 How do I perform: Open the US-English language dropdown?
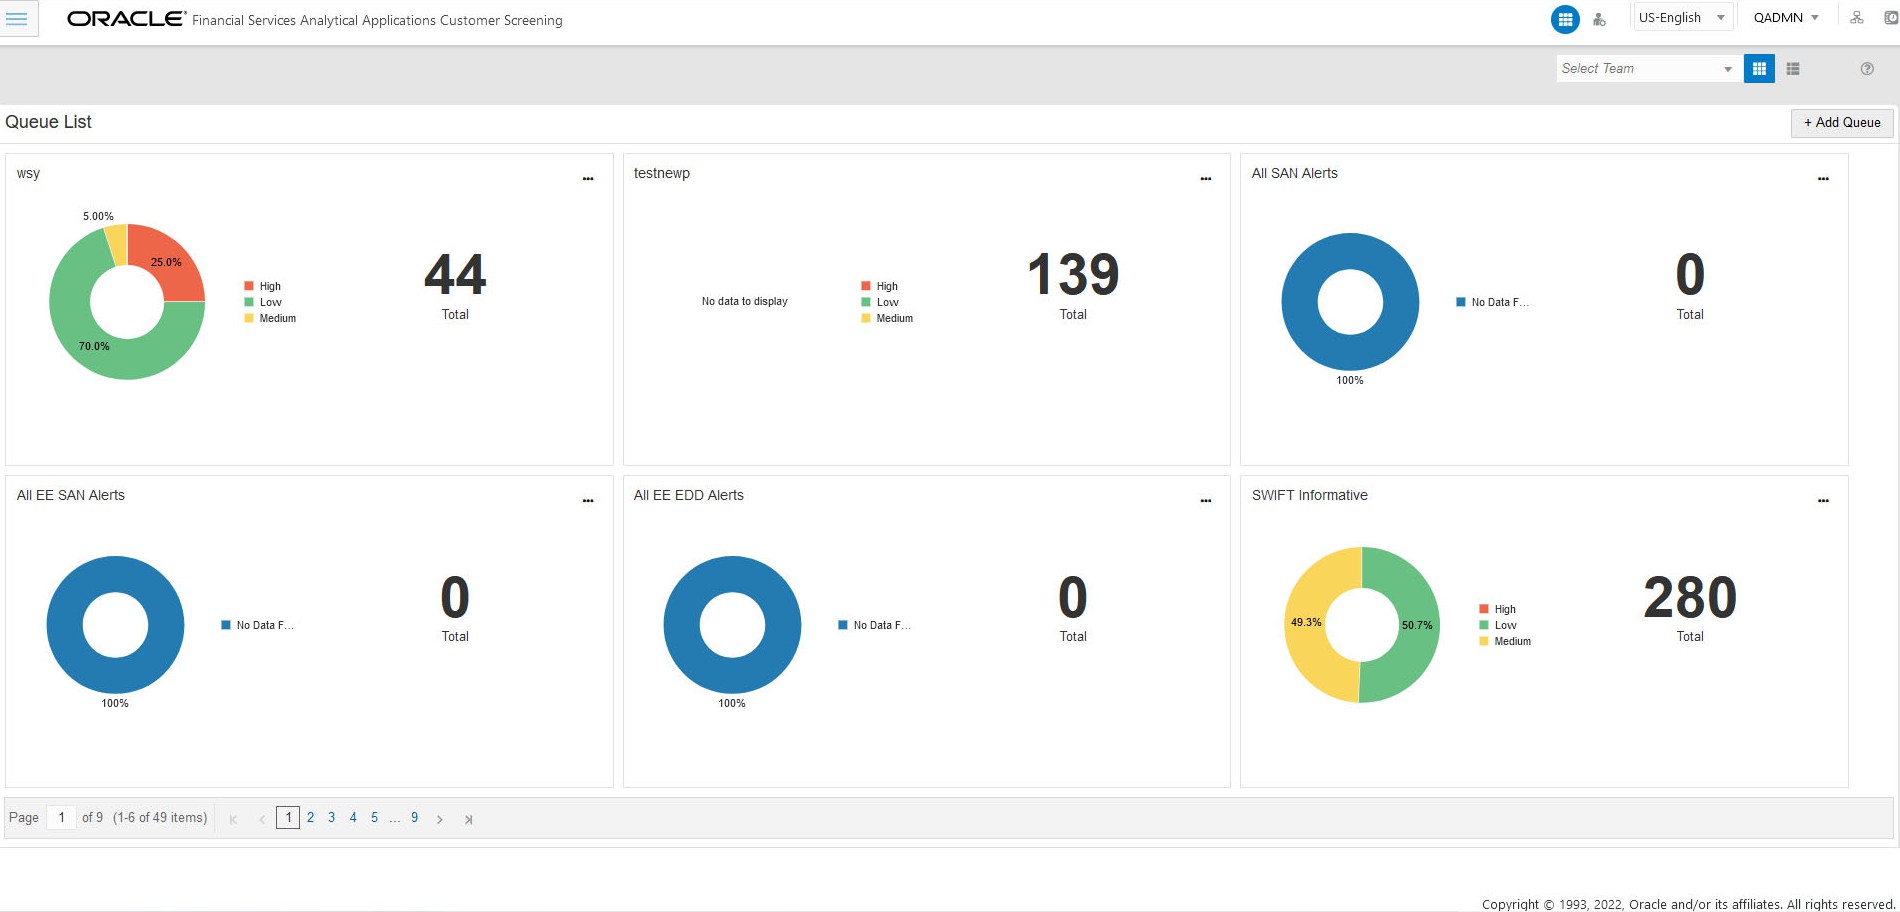1682,18
